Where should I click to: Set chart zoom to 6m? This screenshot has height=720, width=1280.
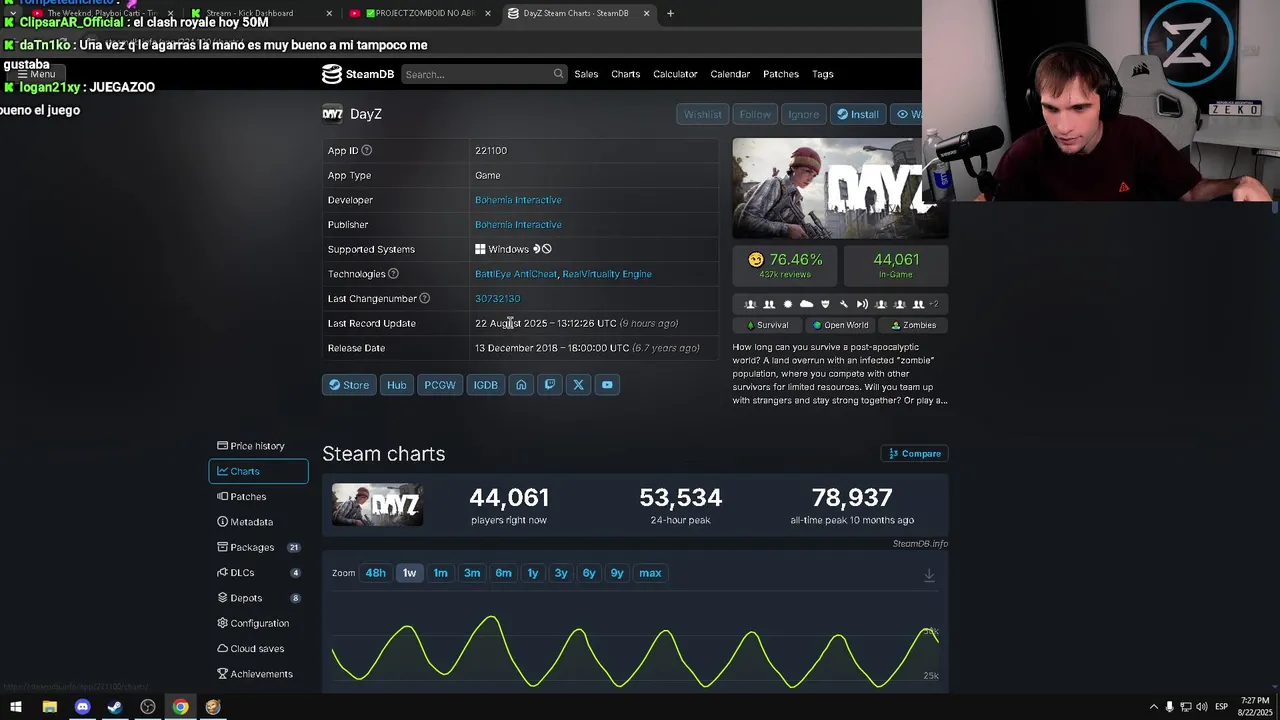coord(503,573)
